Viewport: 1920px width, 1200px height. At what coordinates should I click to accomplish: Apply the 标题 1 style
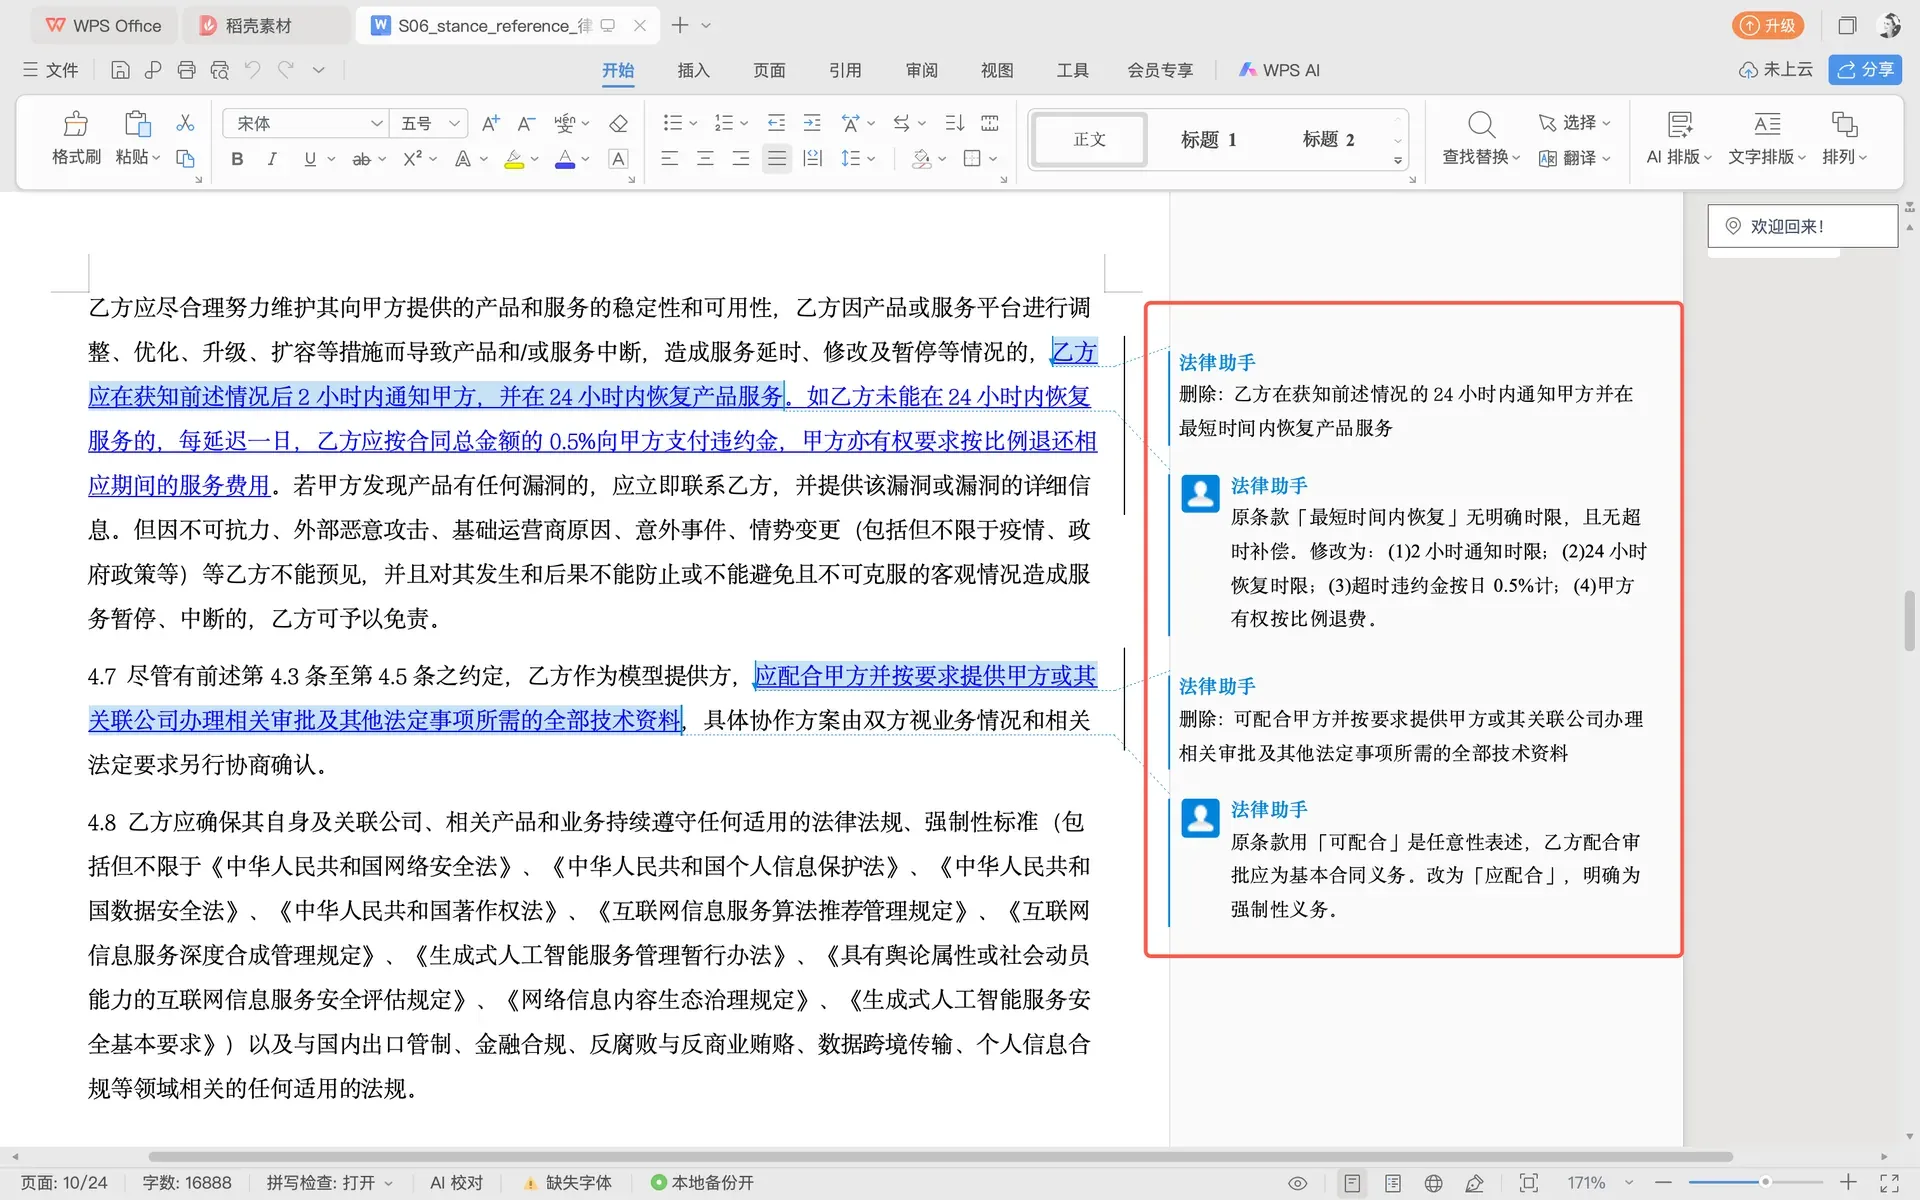point(1208,139)
